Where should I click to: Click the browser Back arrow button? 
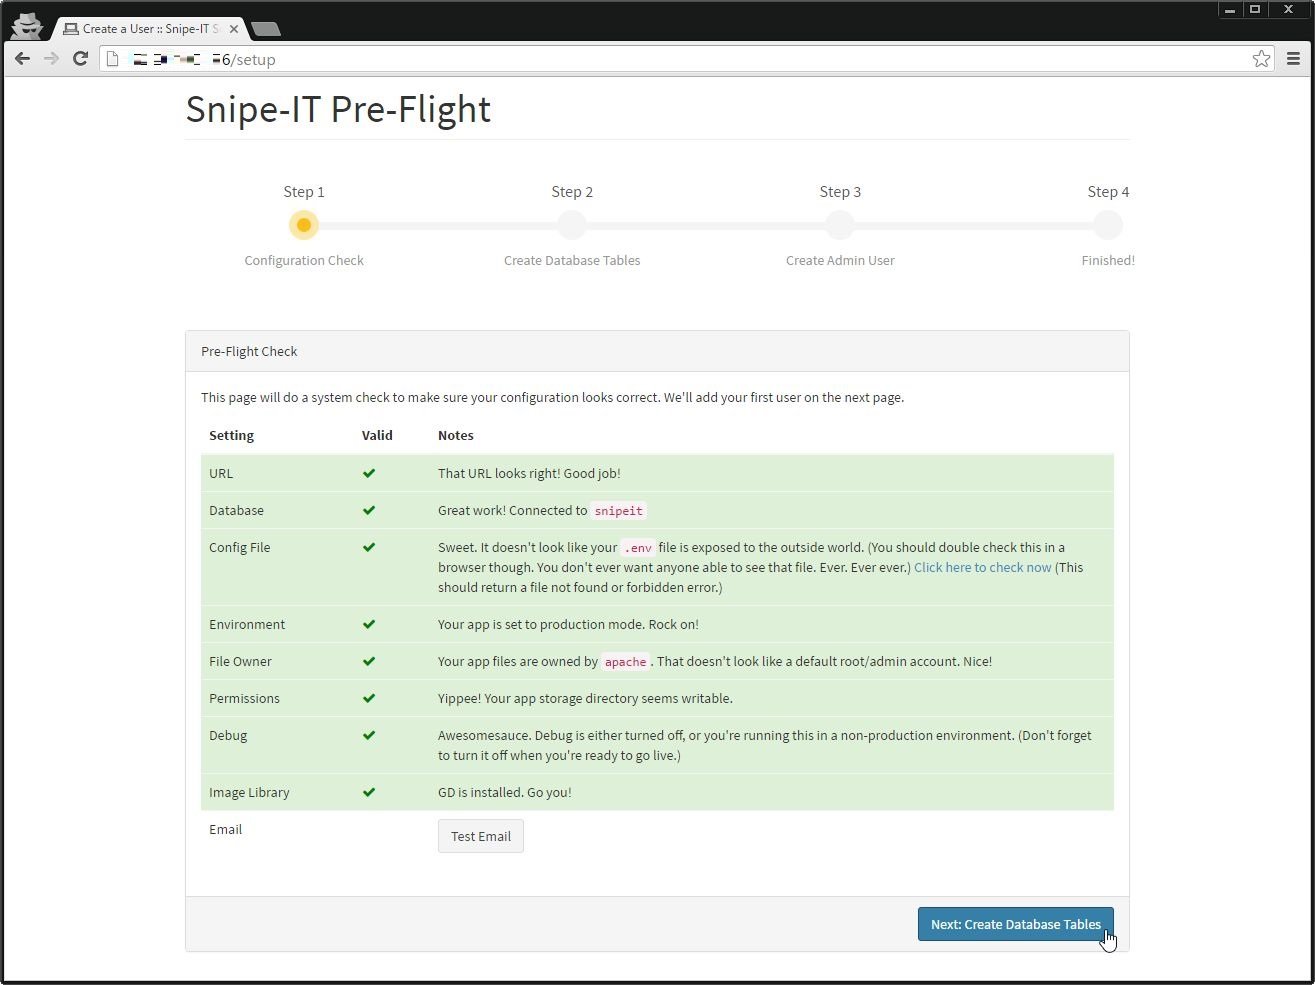(22, 59)
